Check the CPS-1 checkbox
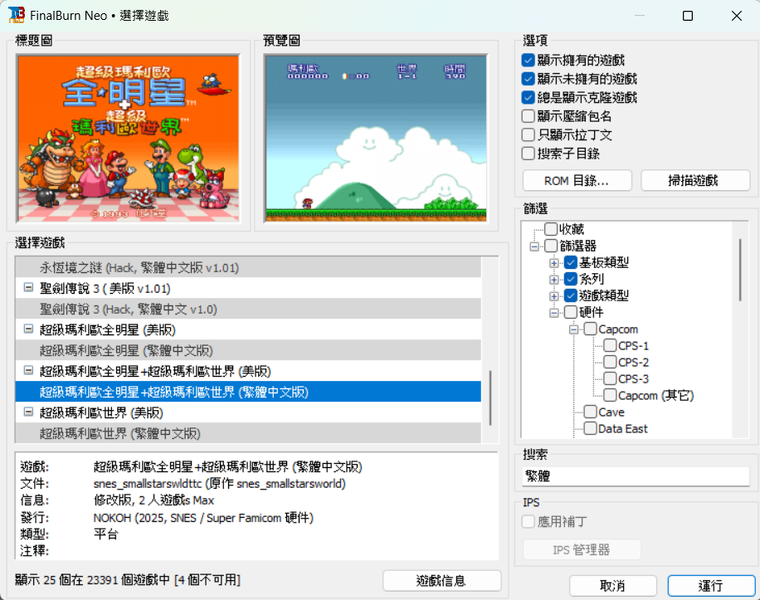The height and width of the screenshot is (600, 760). coord(610,346)
